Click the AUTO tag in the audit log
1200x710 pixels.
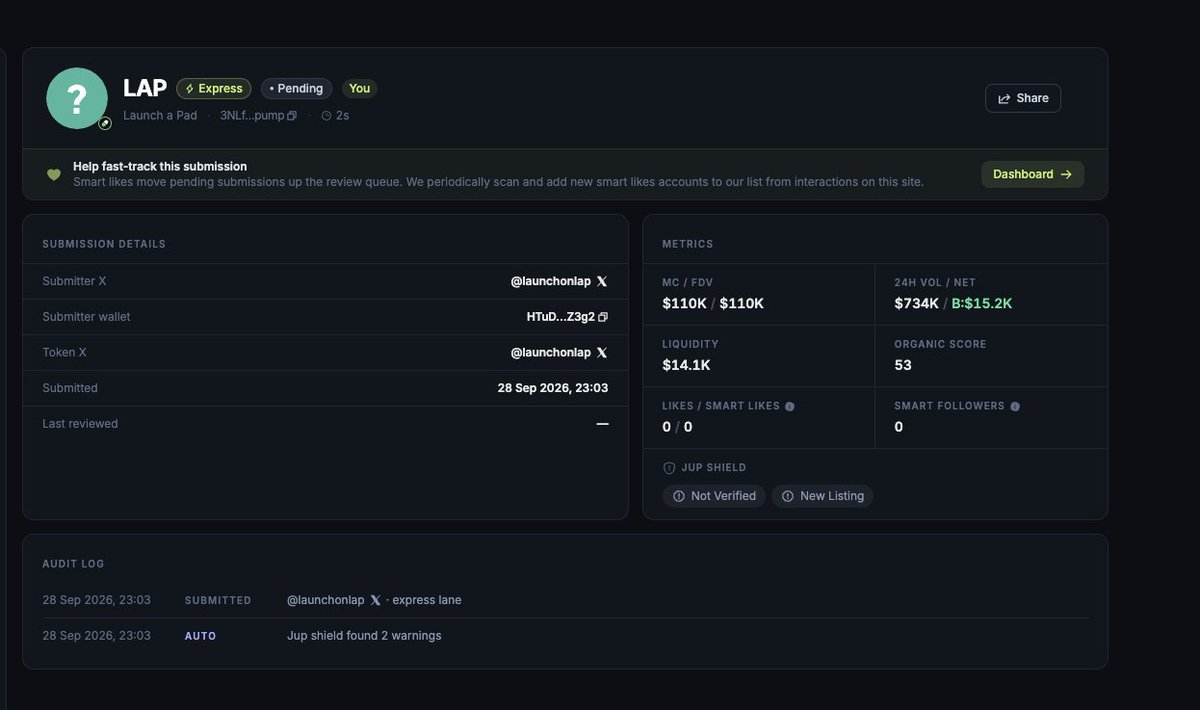(x=200, y=636)
